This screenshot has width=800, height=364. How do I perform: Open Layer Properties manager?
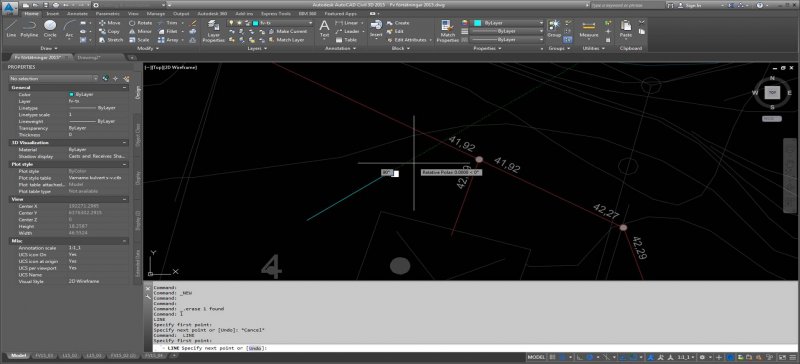214,31
